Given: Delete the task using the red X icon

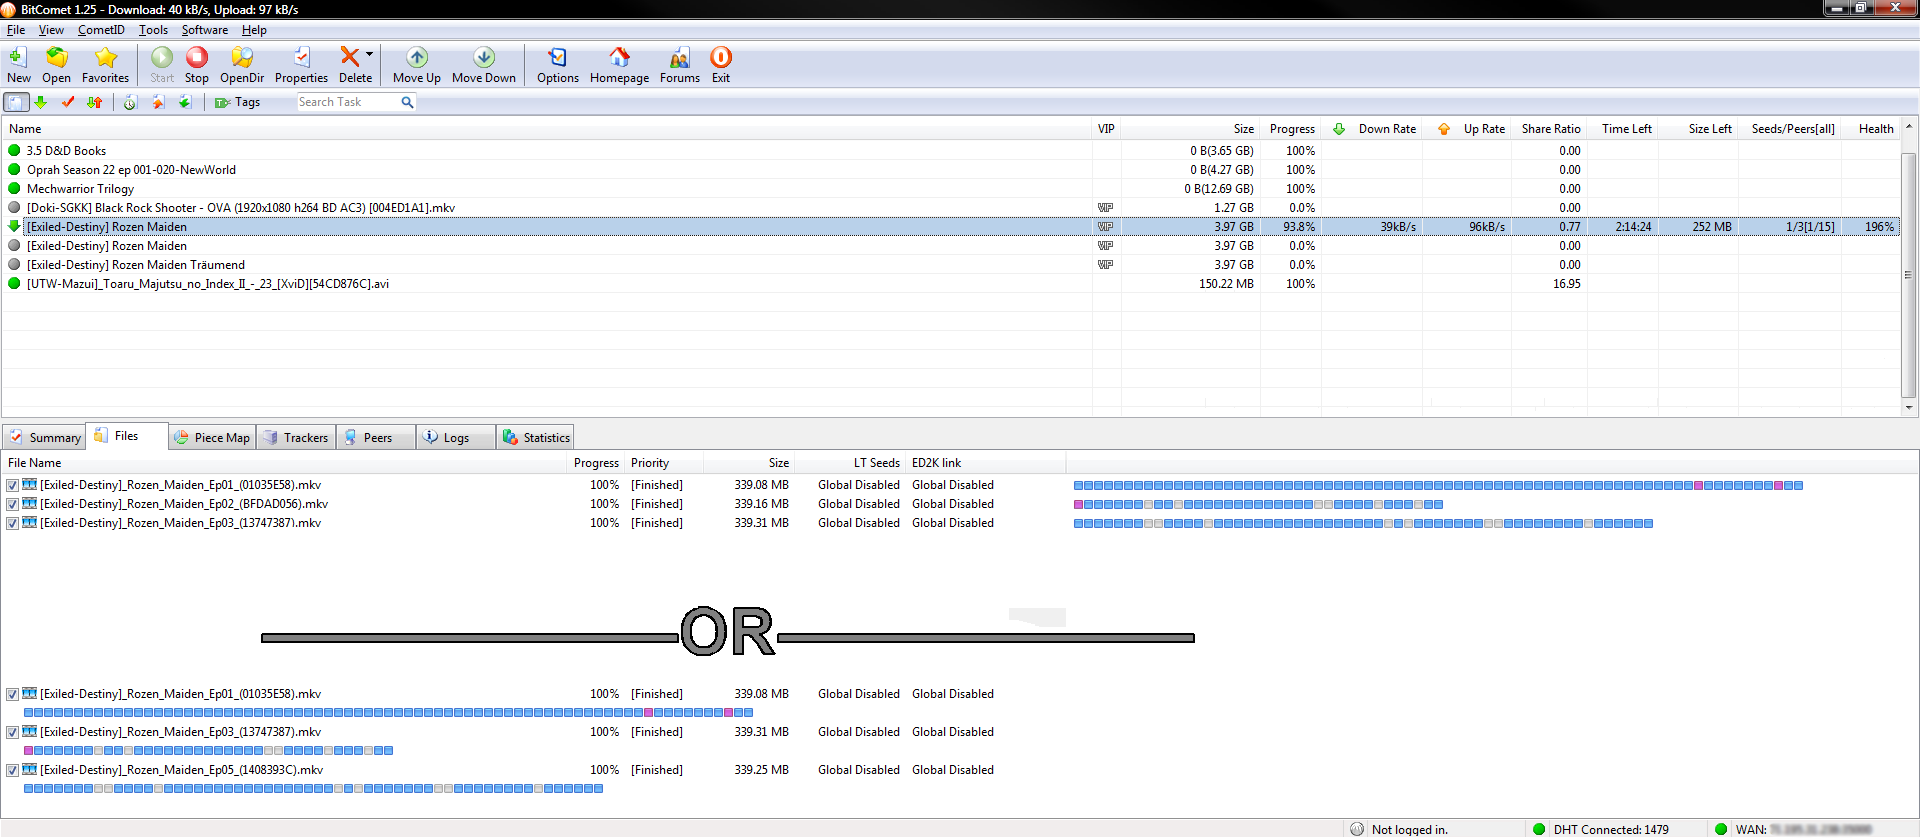Looking at the screenshot, I should coord(350,57).
